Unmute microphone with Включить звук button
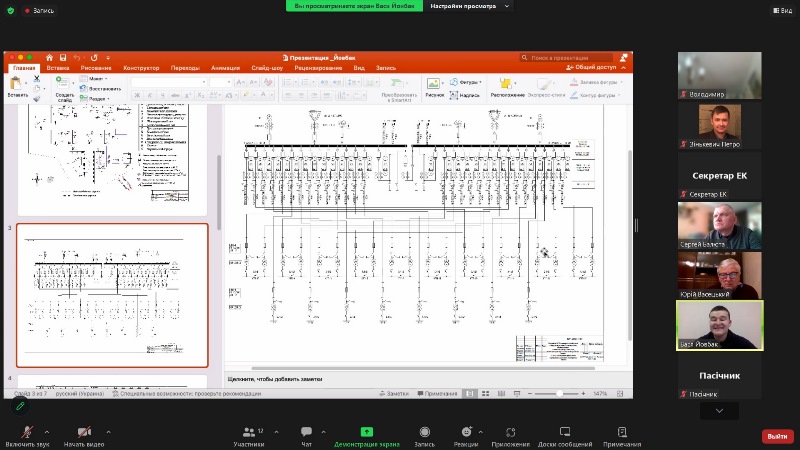This screenshot has width=800, height=450. (x=19, y=433)
